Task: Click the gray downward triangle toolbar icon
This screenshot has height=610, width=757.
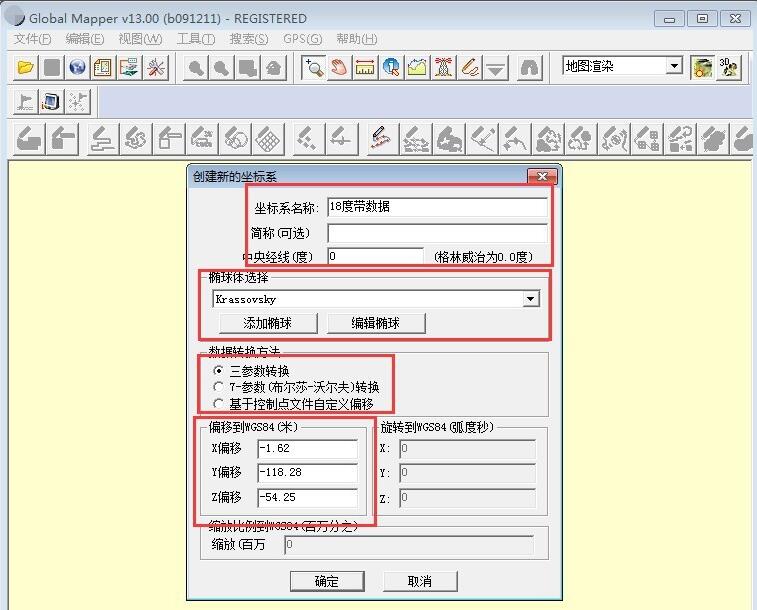Action: coord(495,67)
